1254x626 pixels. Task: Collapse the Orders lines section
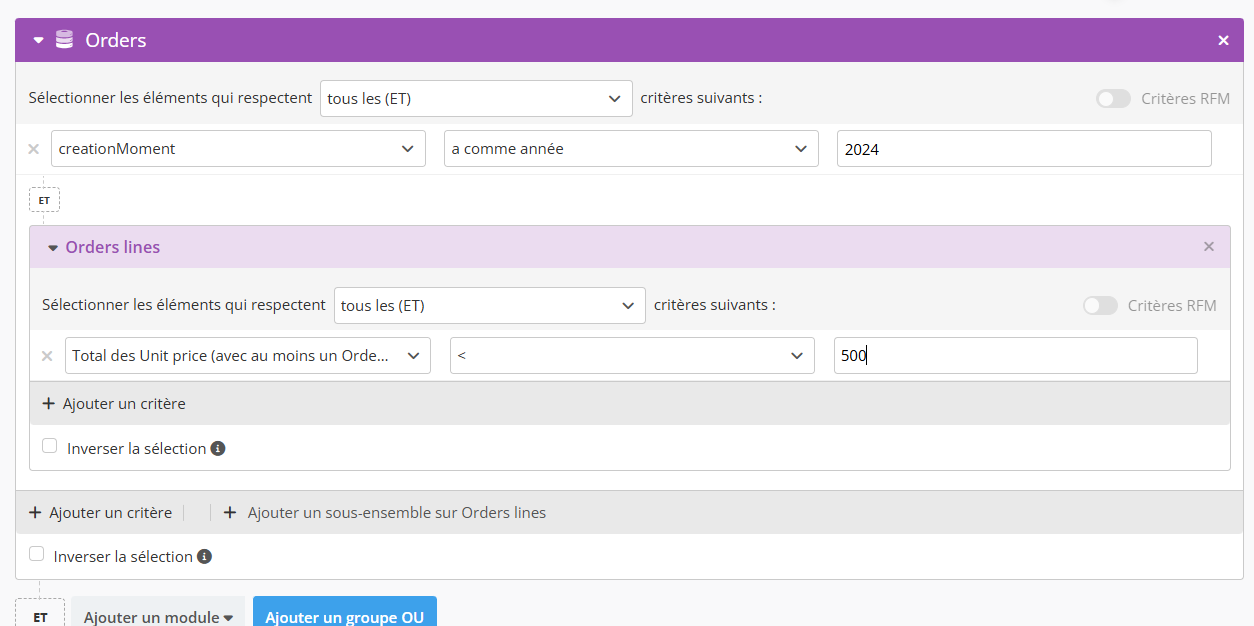[x=54, y=248]
